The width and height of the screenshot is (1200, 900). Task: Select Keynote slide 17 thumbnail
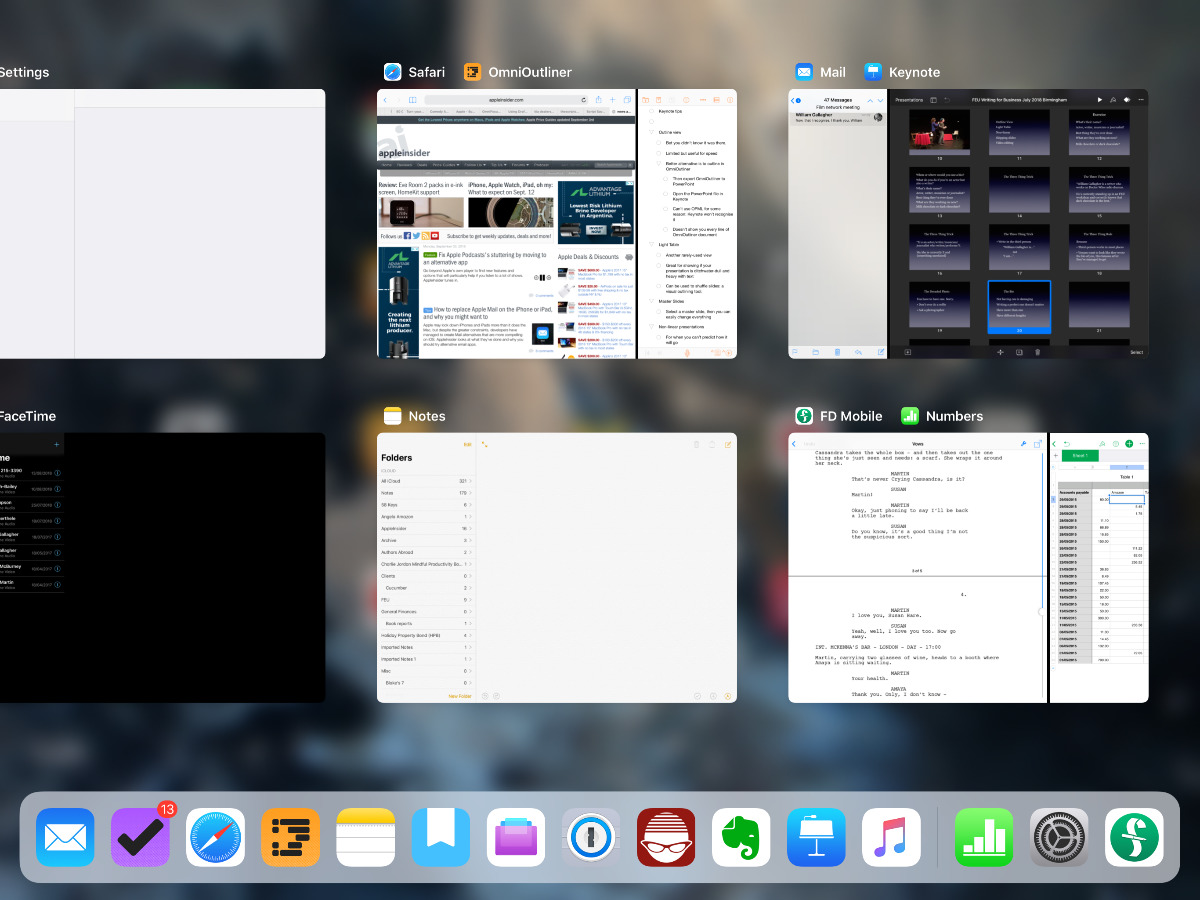pyautogui.click(x=1019, y=247)
